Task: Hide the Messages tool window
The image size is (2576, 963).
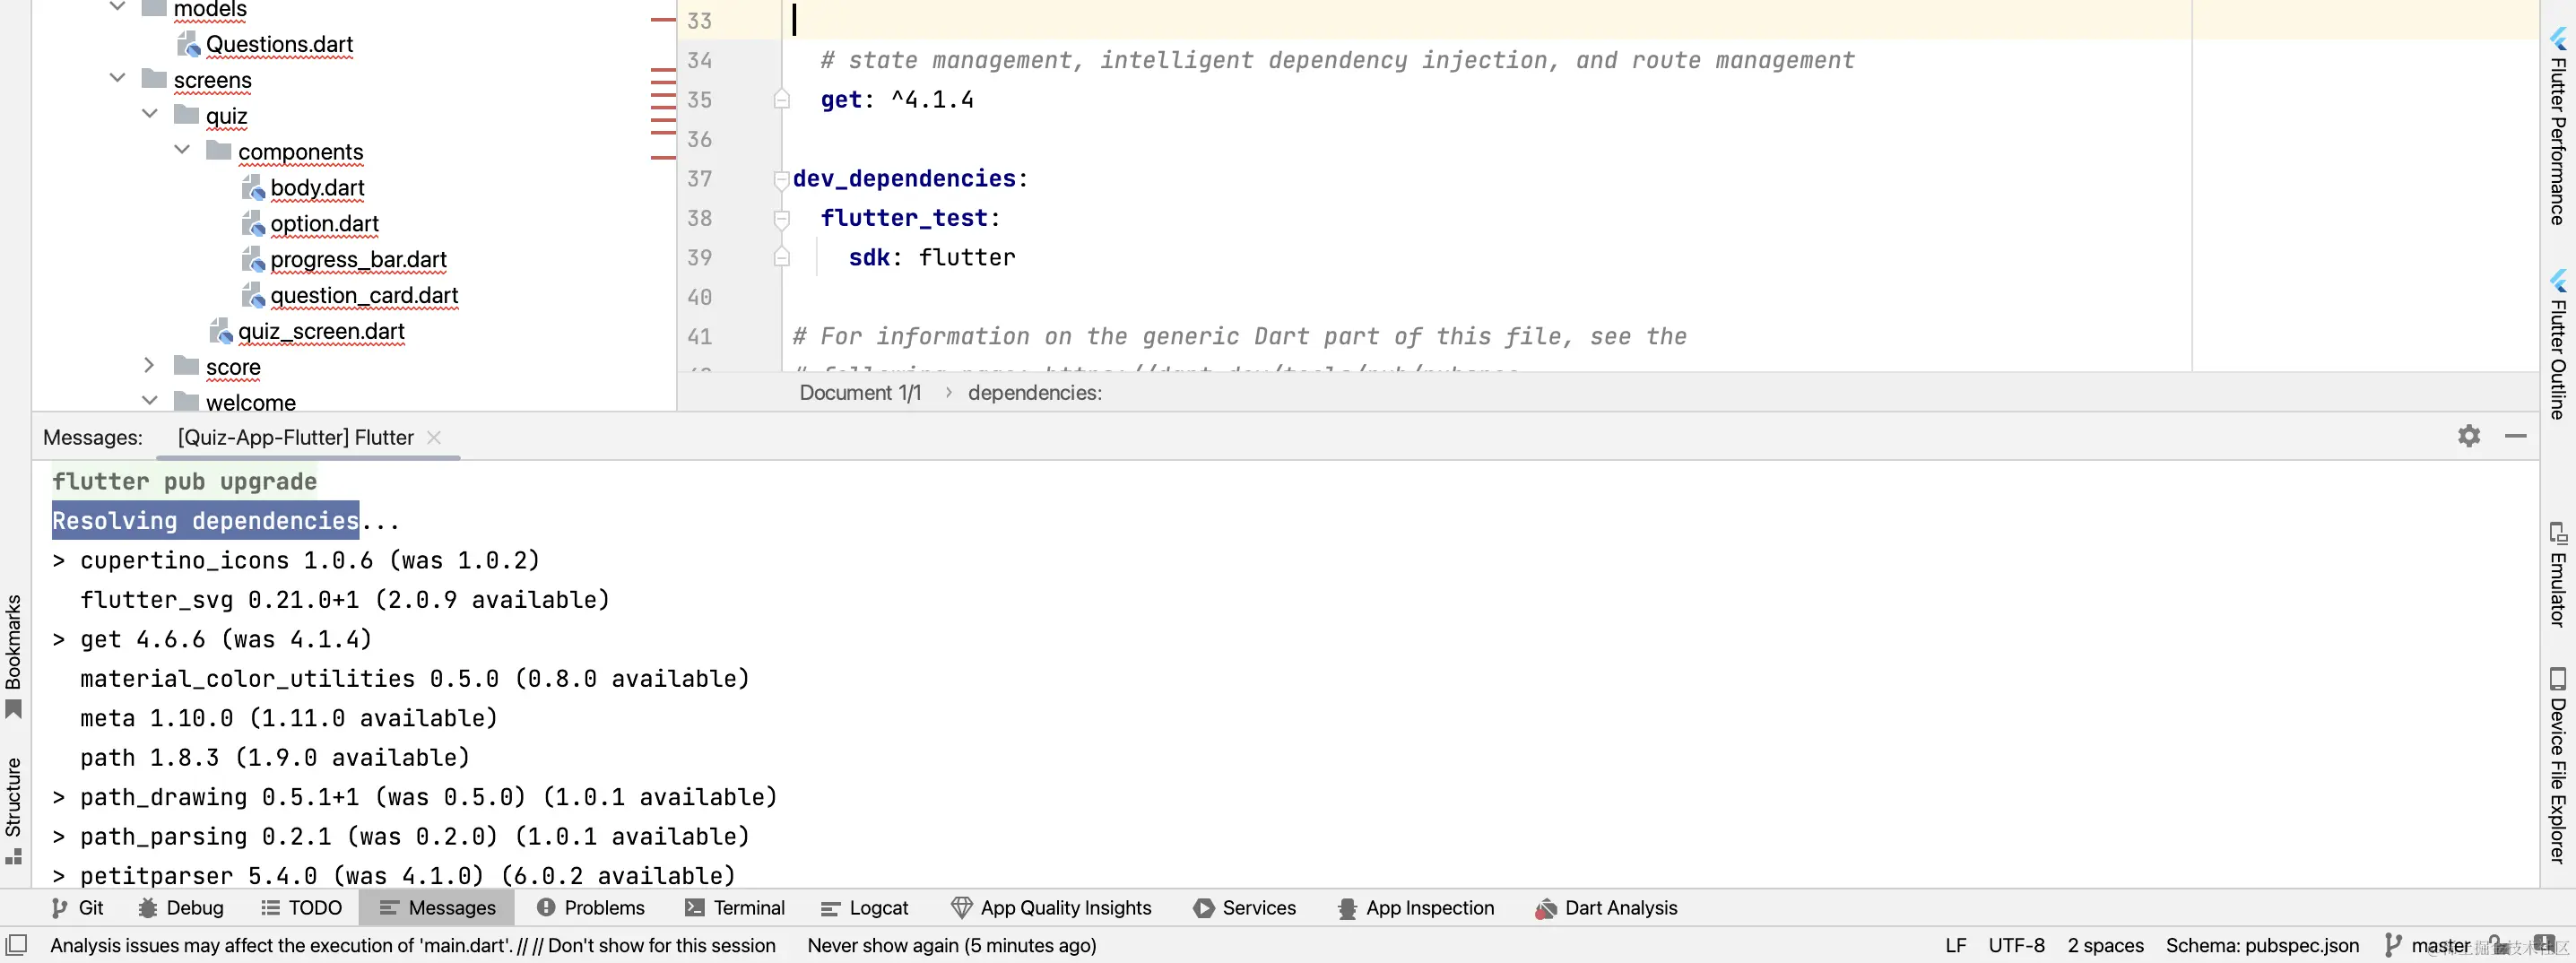Action: (x=2515, y=436)
